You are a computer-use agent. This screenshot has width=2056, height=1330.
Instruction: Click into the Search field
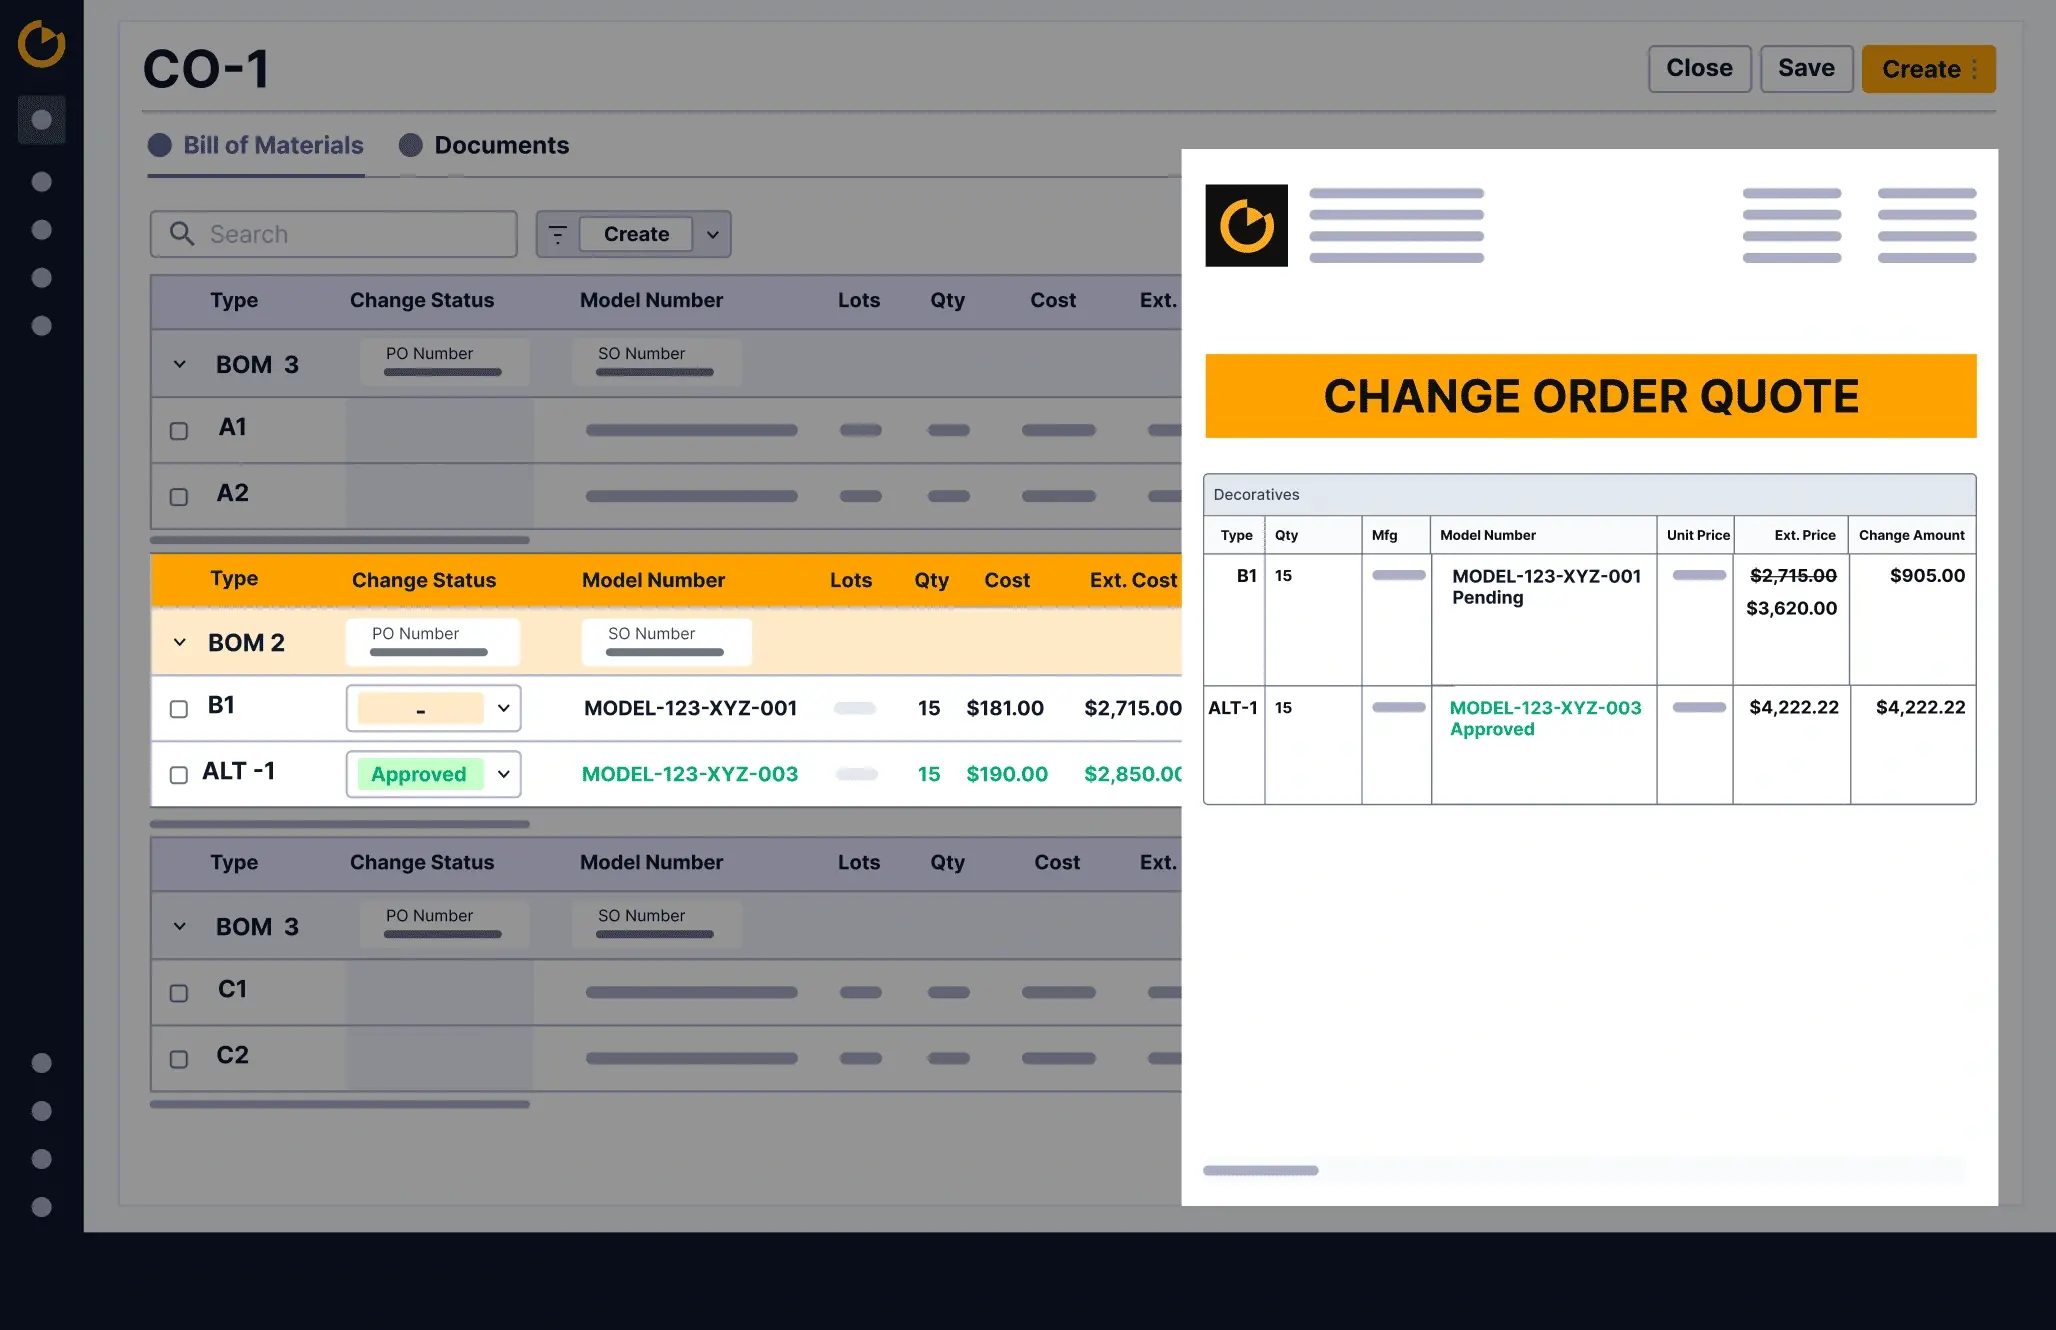point(334,234)
